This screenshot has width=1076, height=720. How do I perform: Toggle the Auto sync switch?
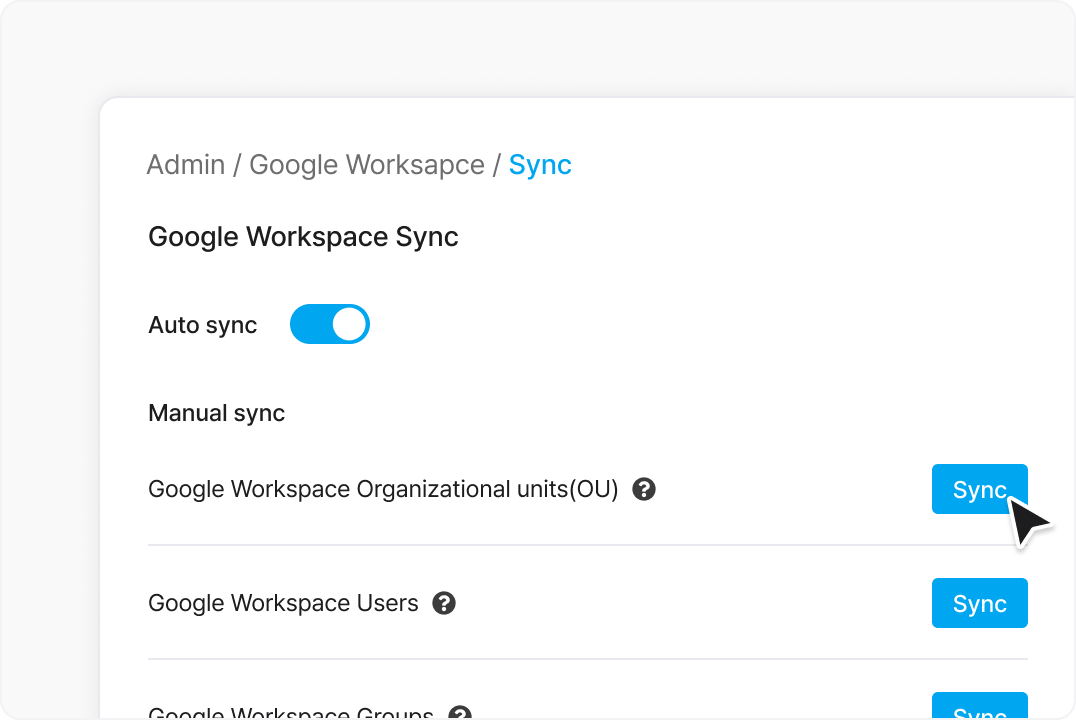[329, 324]
